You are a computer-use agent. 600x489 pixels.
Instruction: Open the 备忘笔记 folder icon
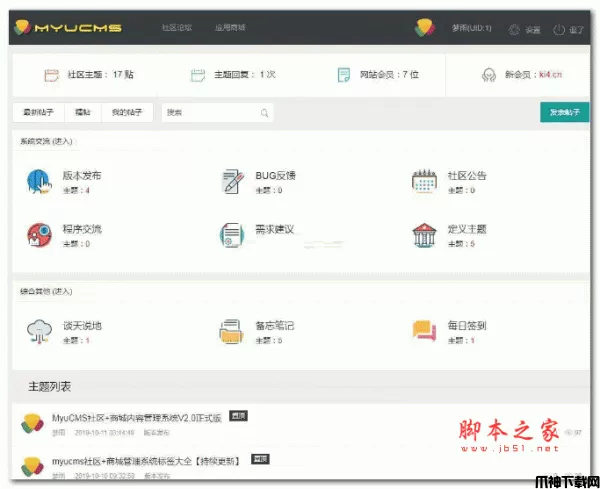coord(232,331)
